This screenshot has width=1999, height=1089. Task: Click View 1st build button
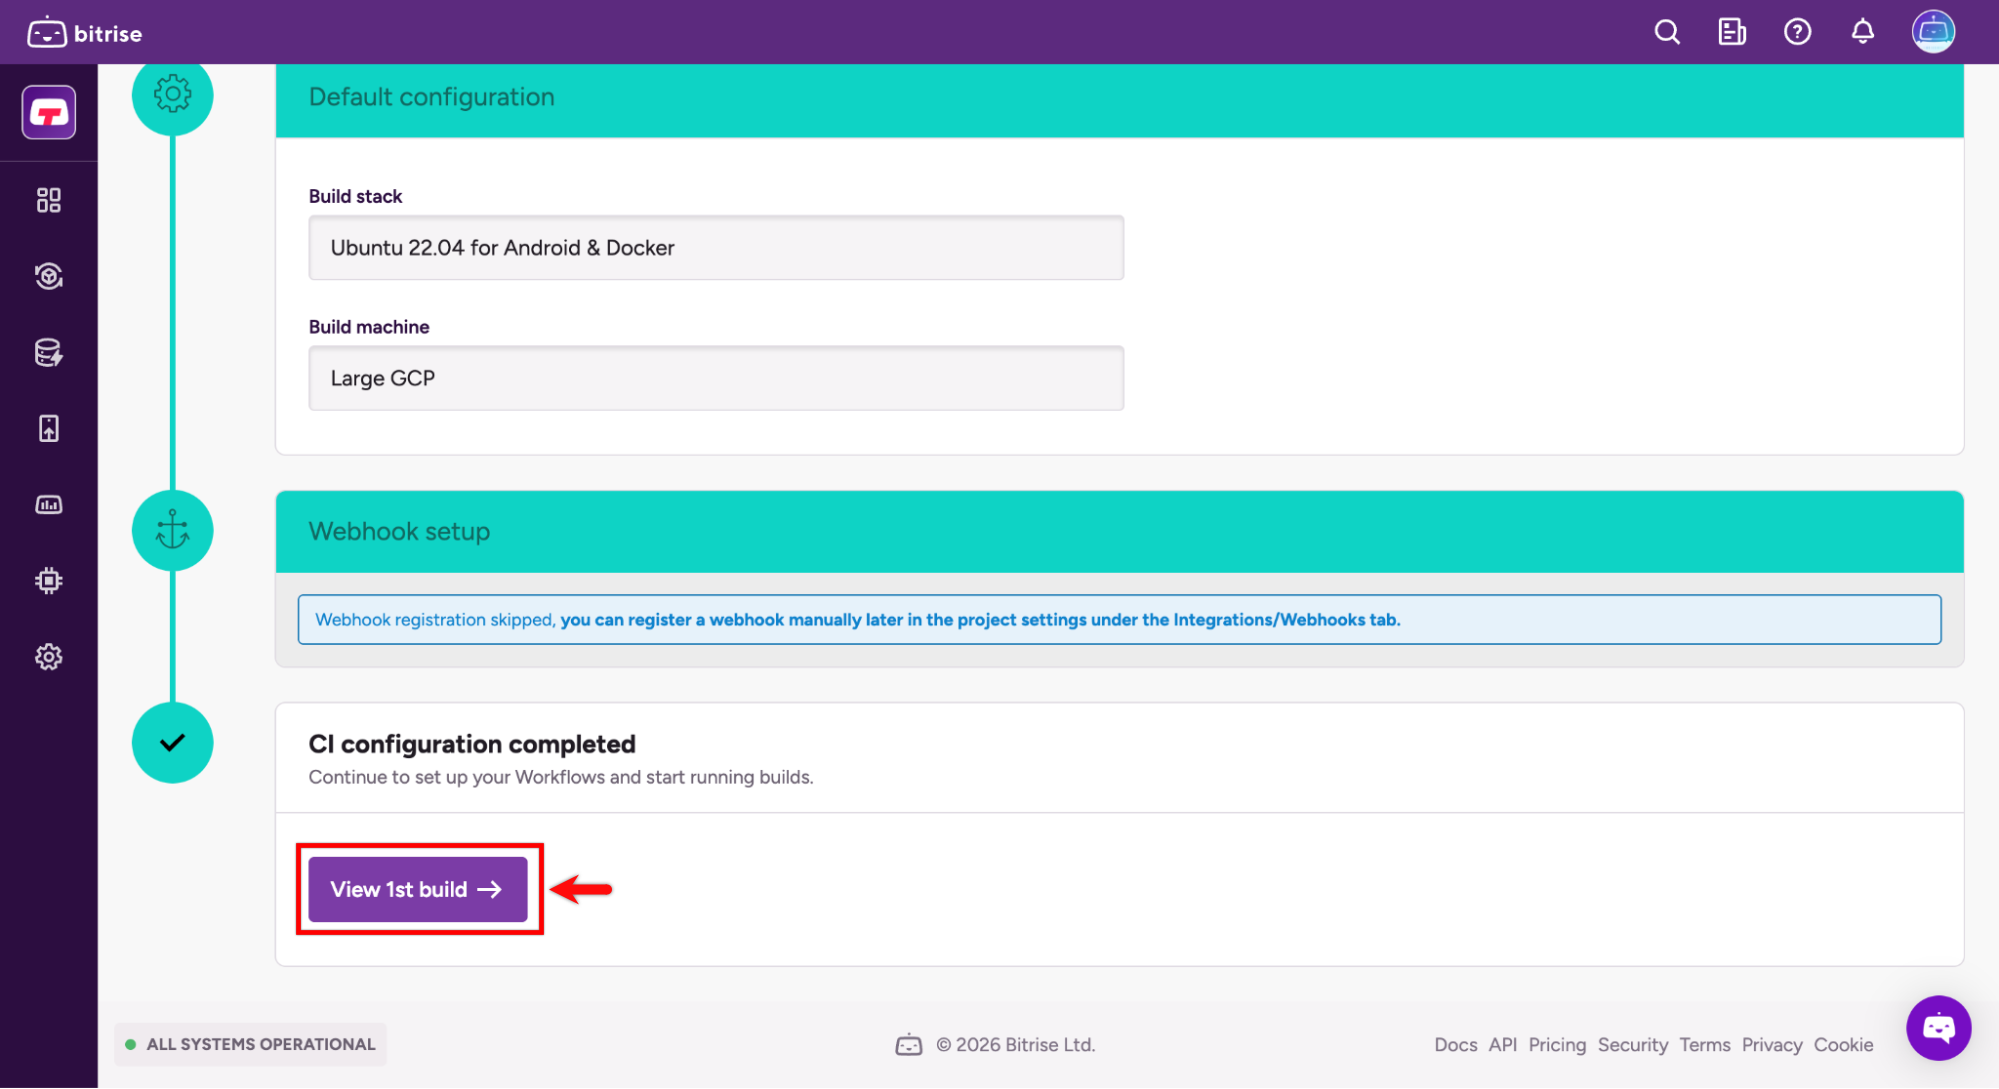(x=418, y=889)
